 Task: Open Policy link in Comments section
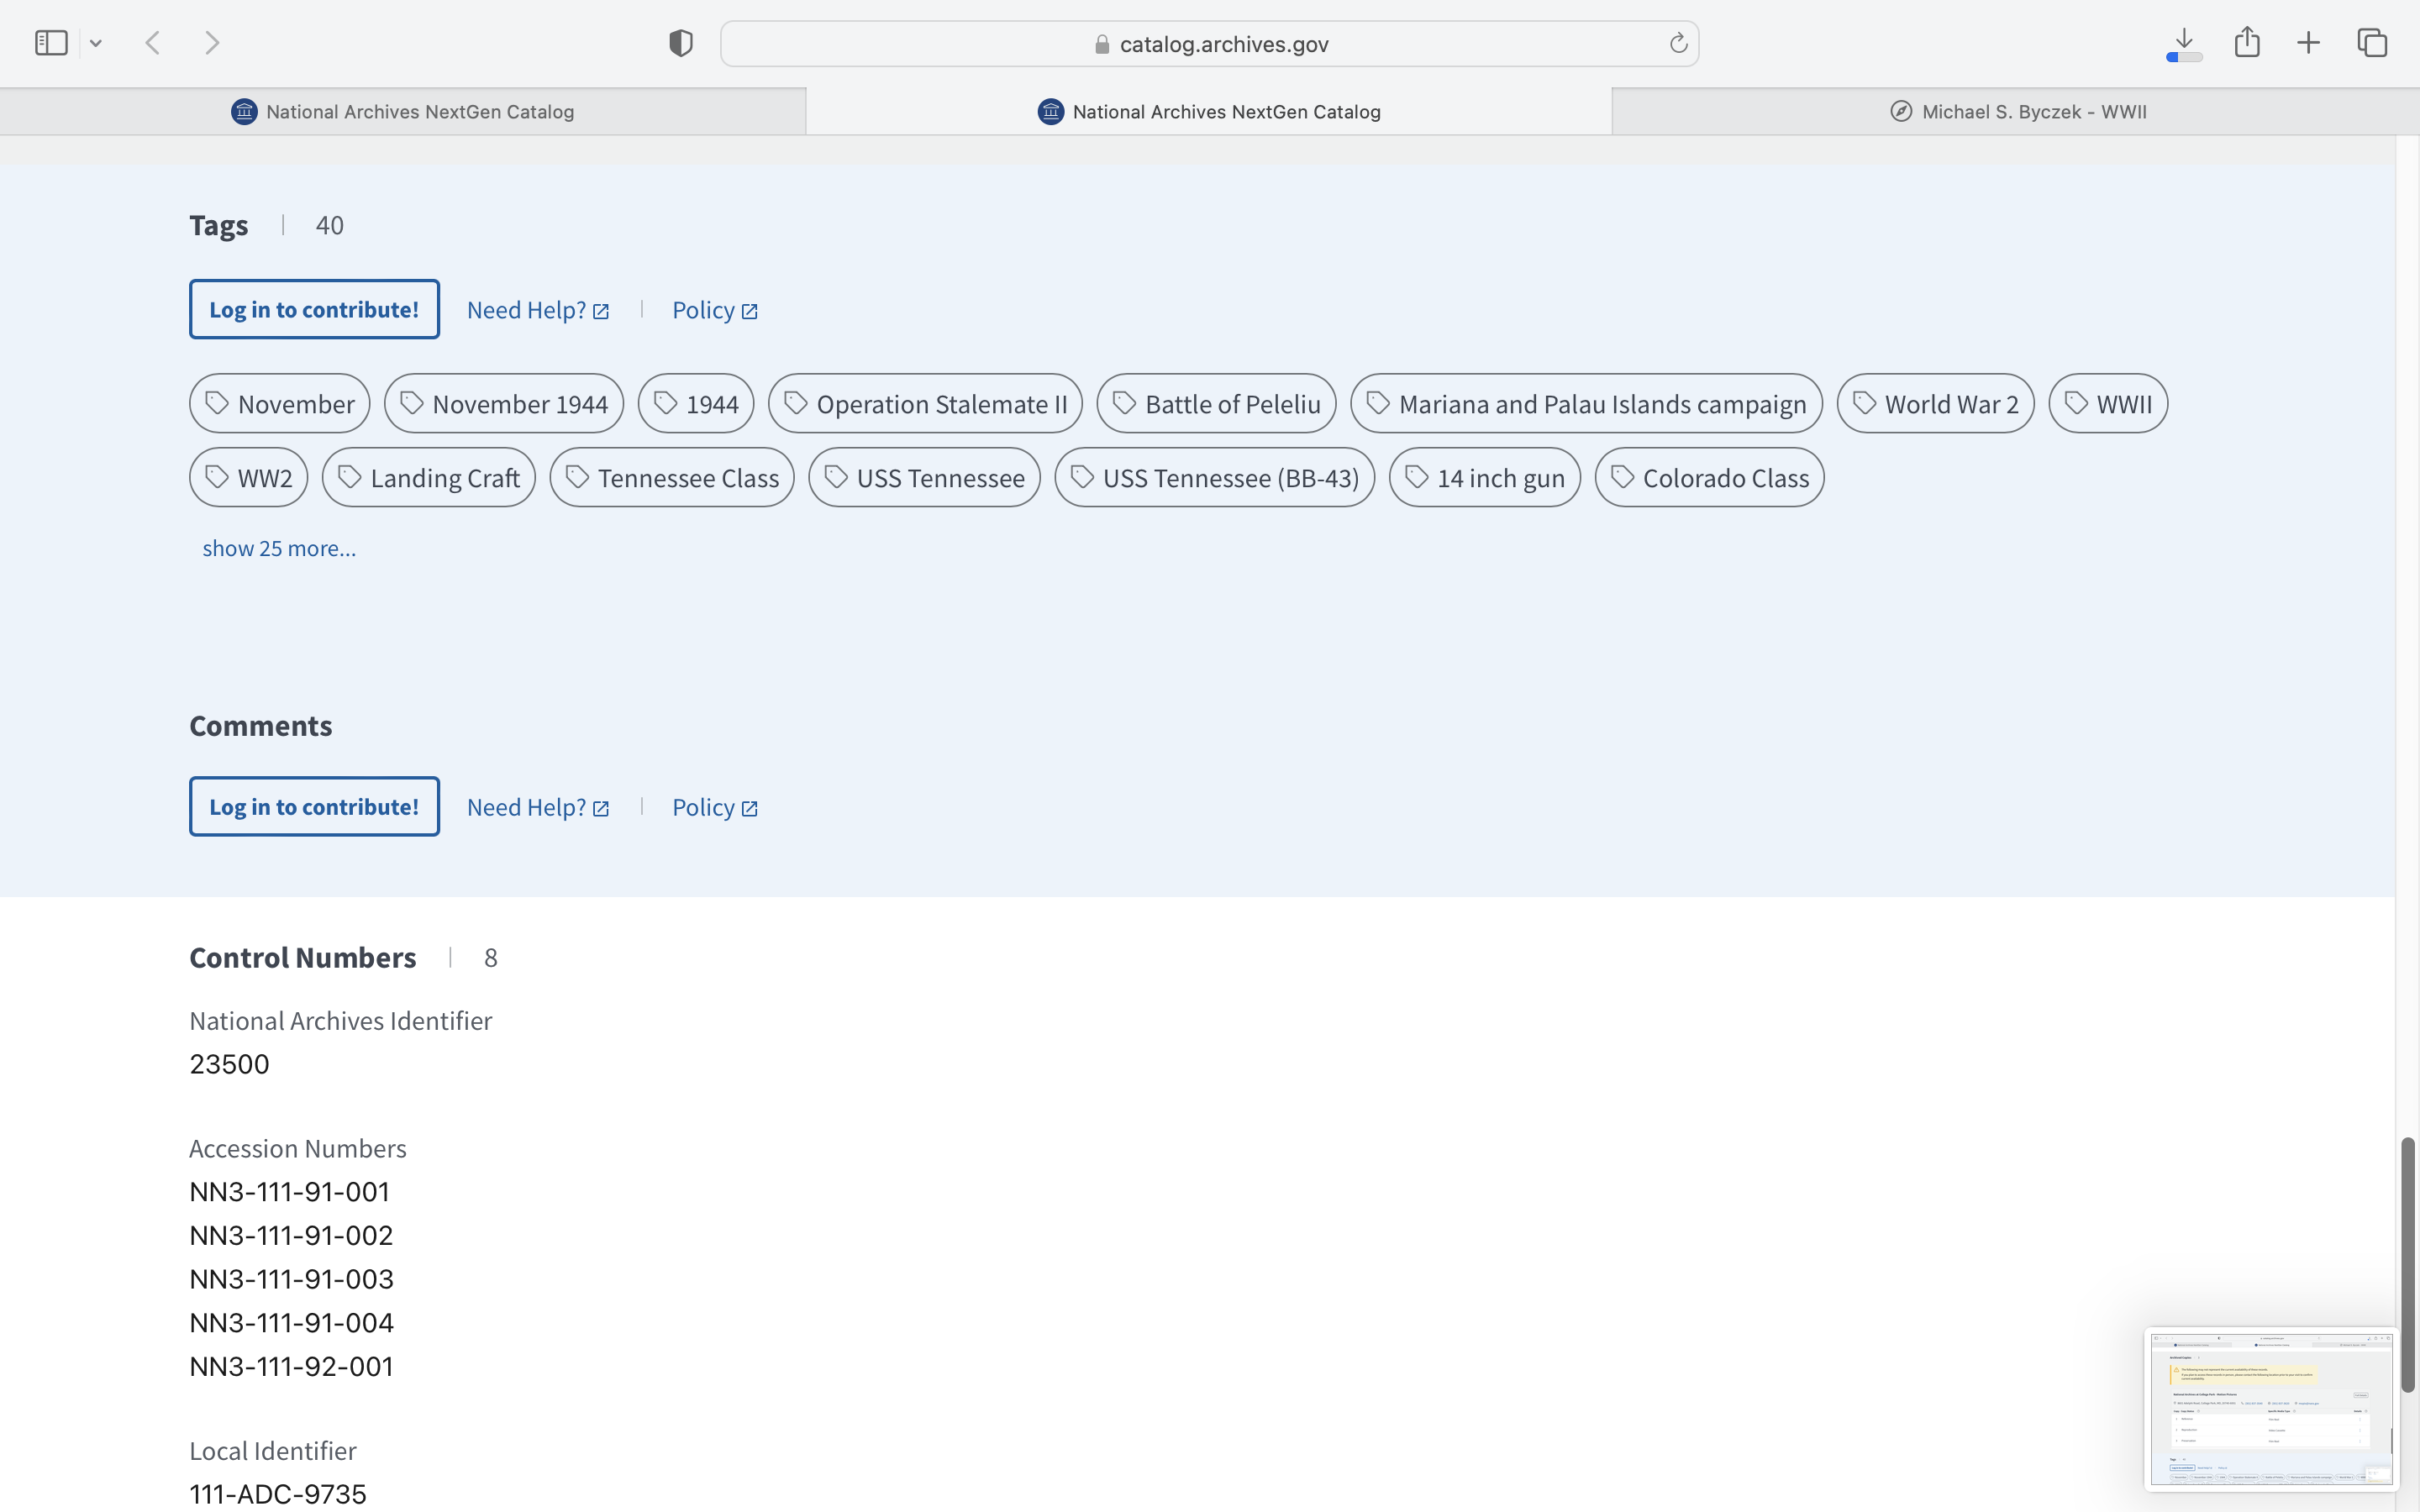715,807
